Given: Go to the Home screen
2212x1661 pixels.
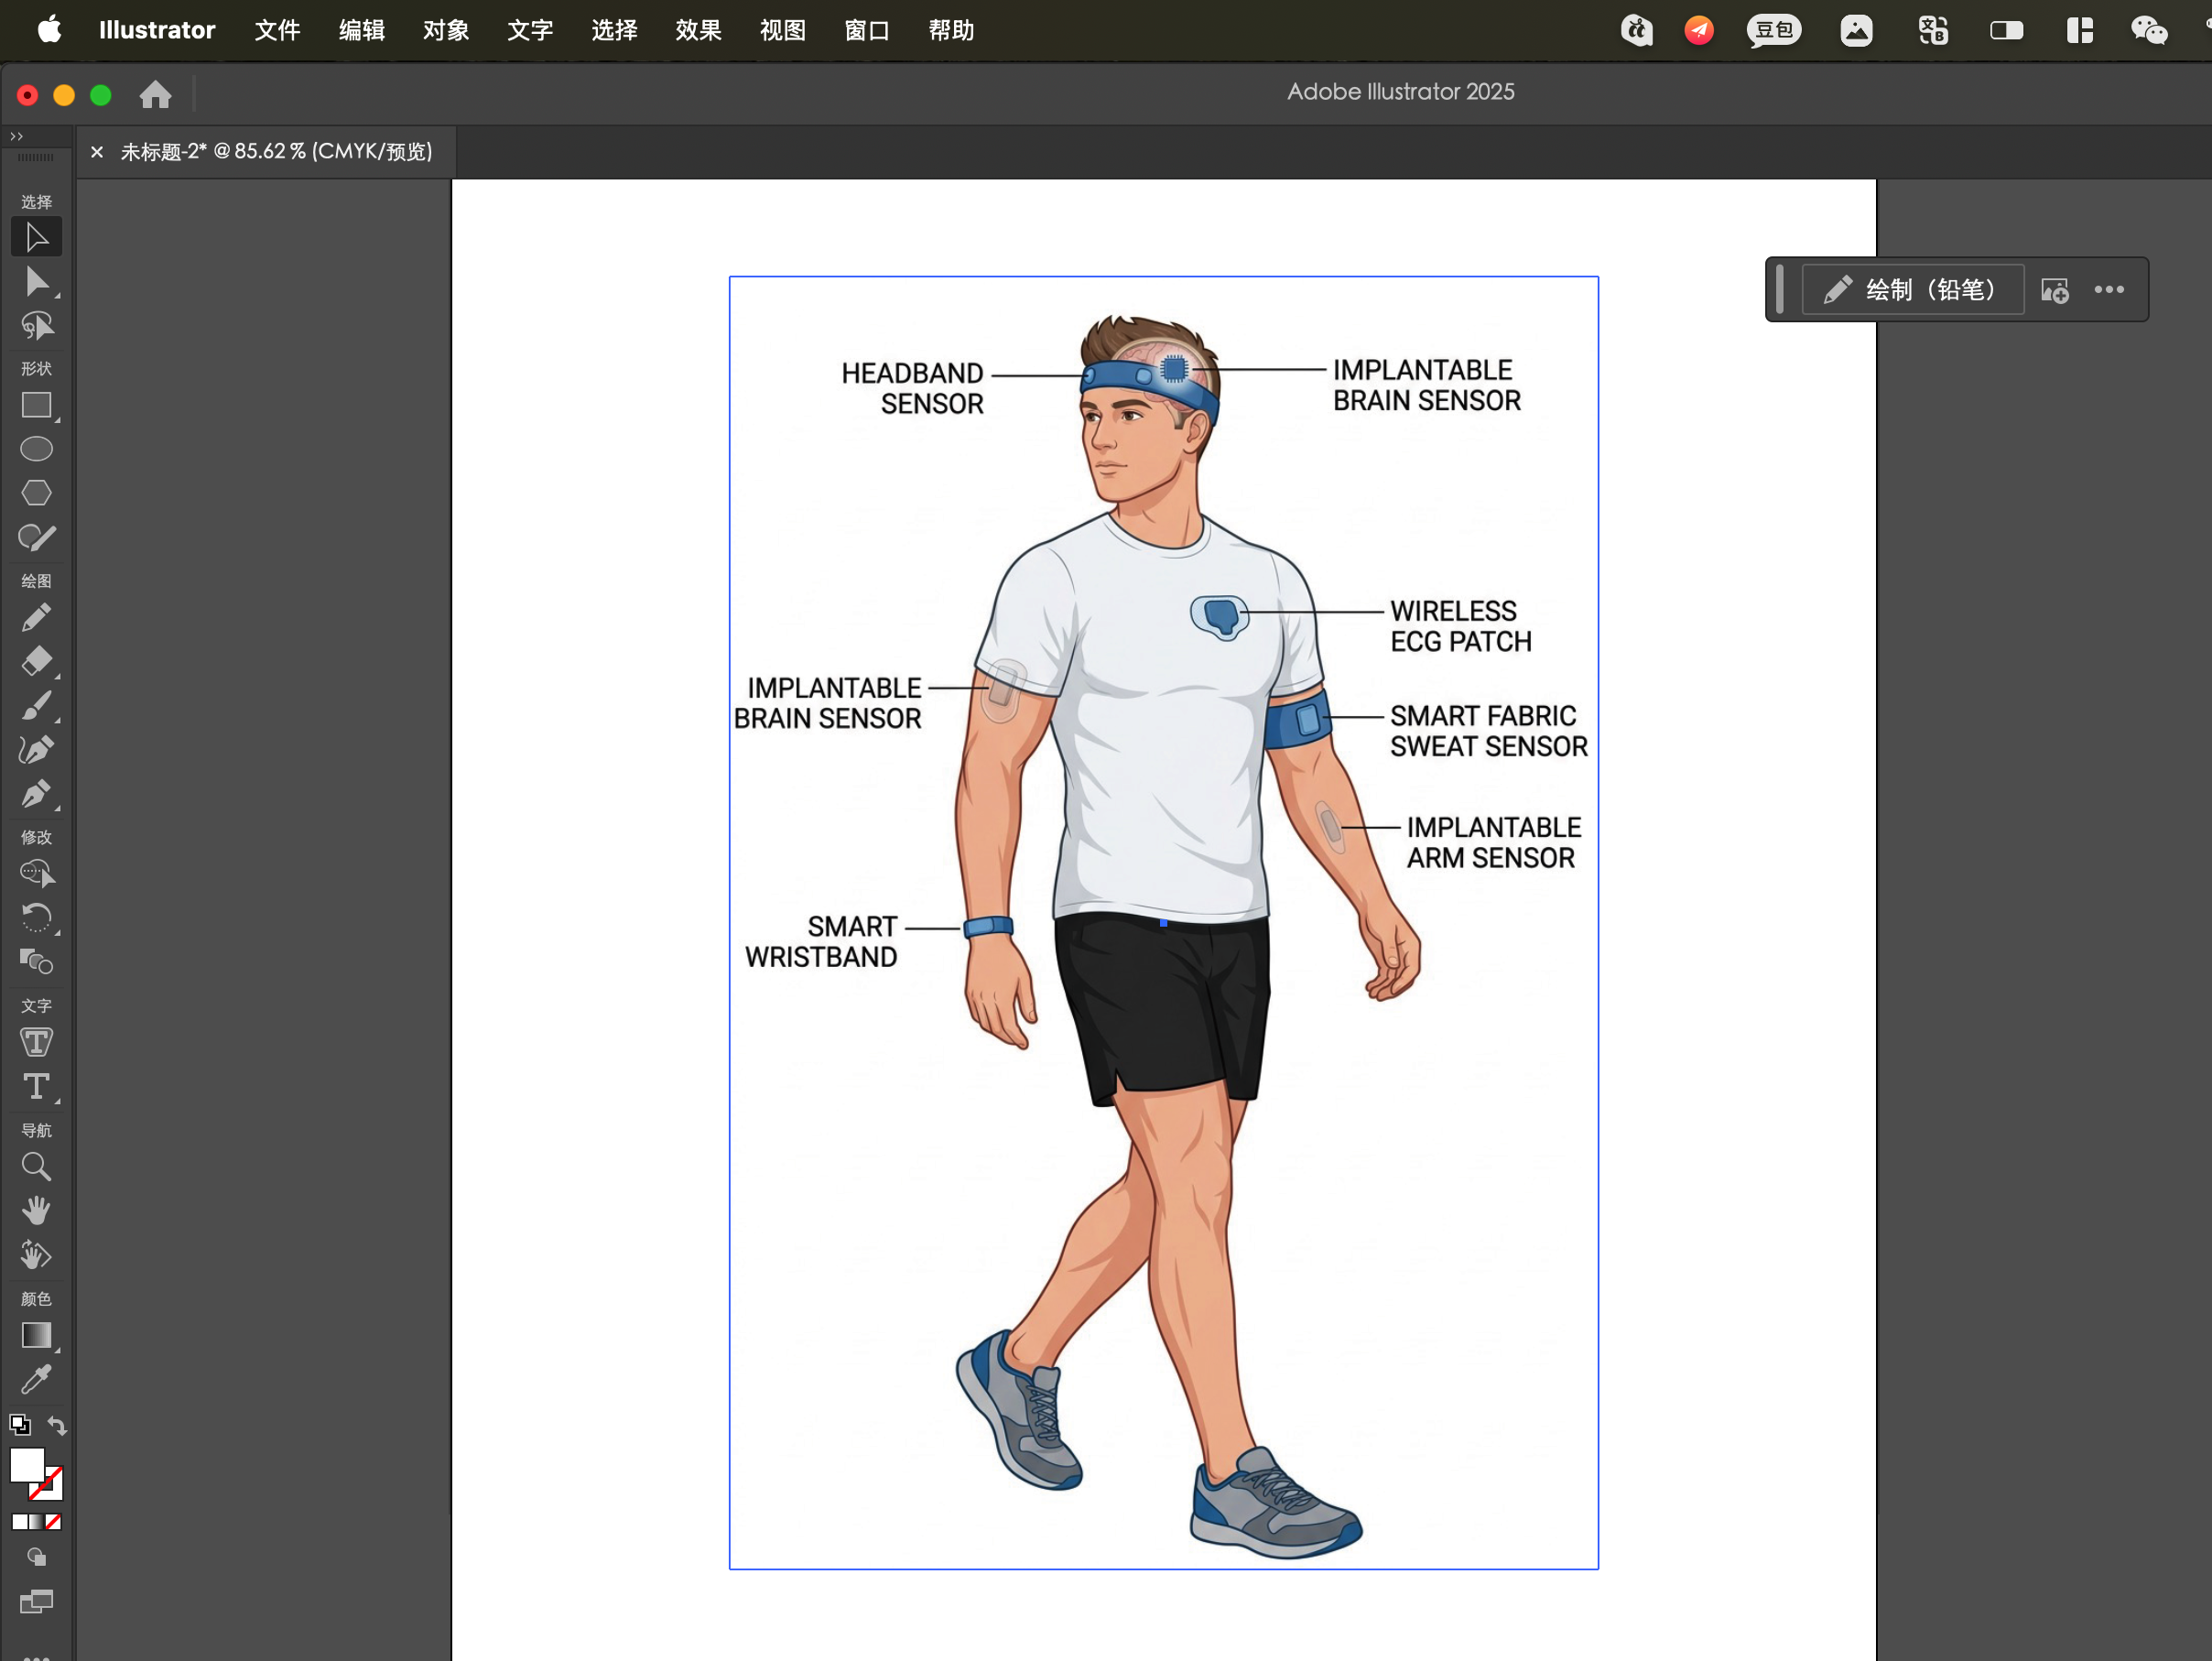Looking at the screenshot, I should [155, 95].
